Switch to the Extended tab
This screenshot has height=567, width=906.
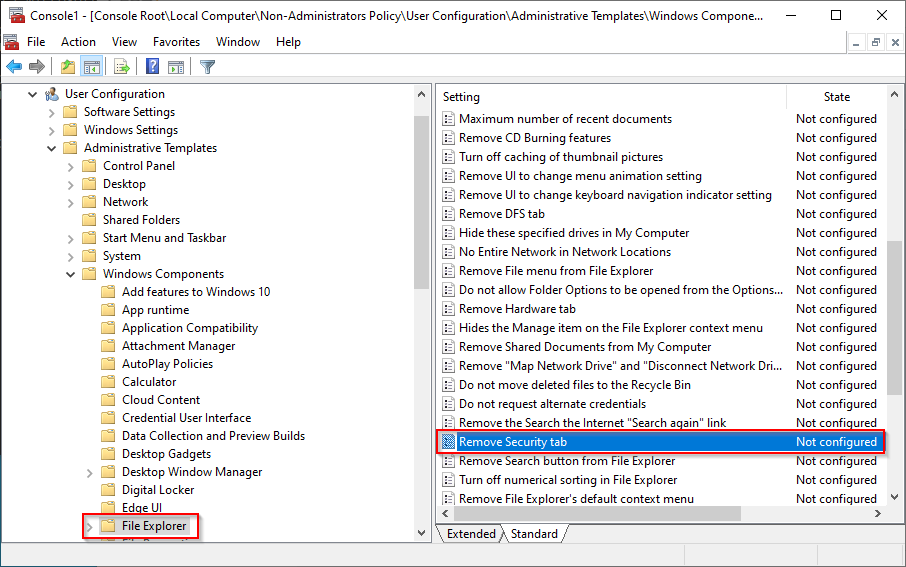coord(469,534)
